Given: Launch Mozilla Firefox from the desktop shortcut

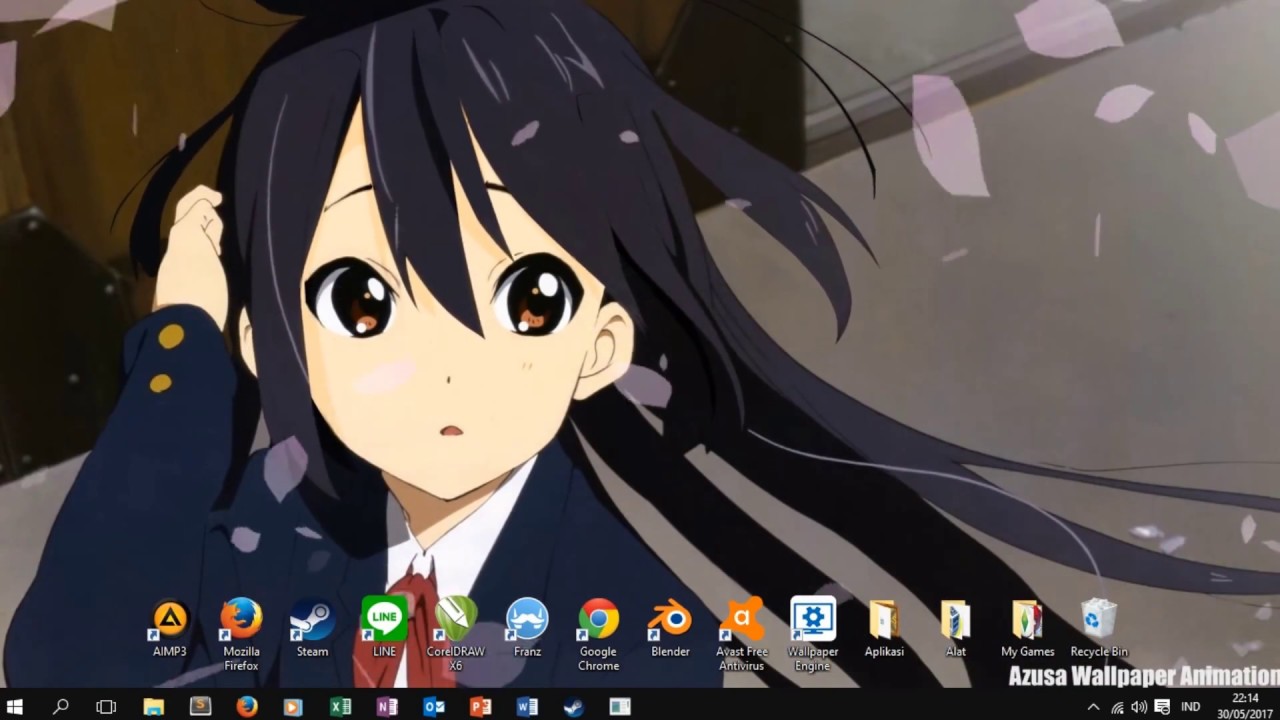Looking at the screenshot, I should point(241,635).
